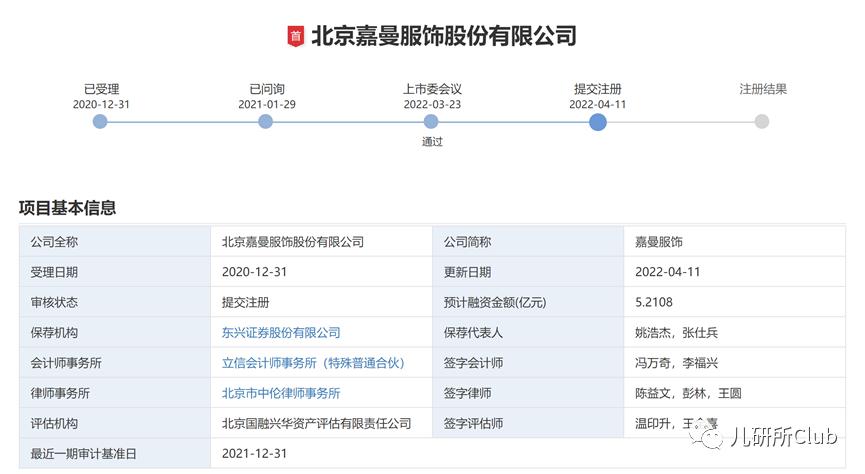Click the red 首 badge icon beside title
The height and width of the screenshot is (474, 865).
296,36
